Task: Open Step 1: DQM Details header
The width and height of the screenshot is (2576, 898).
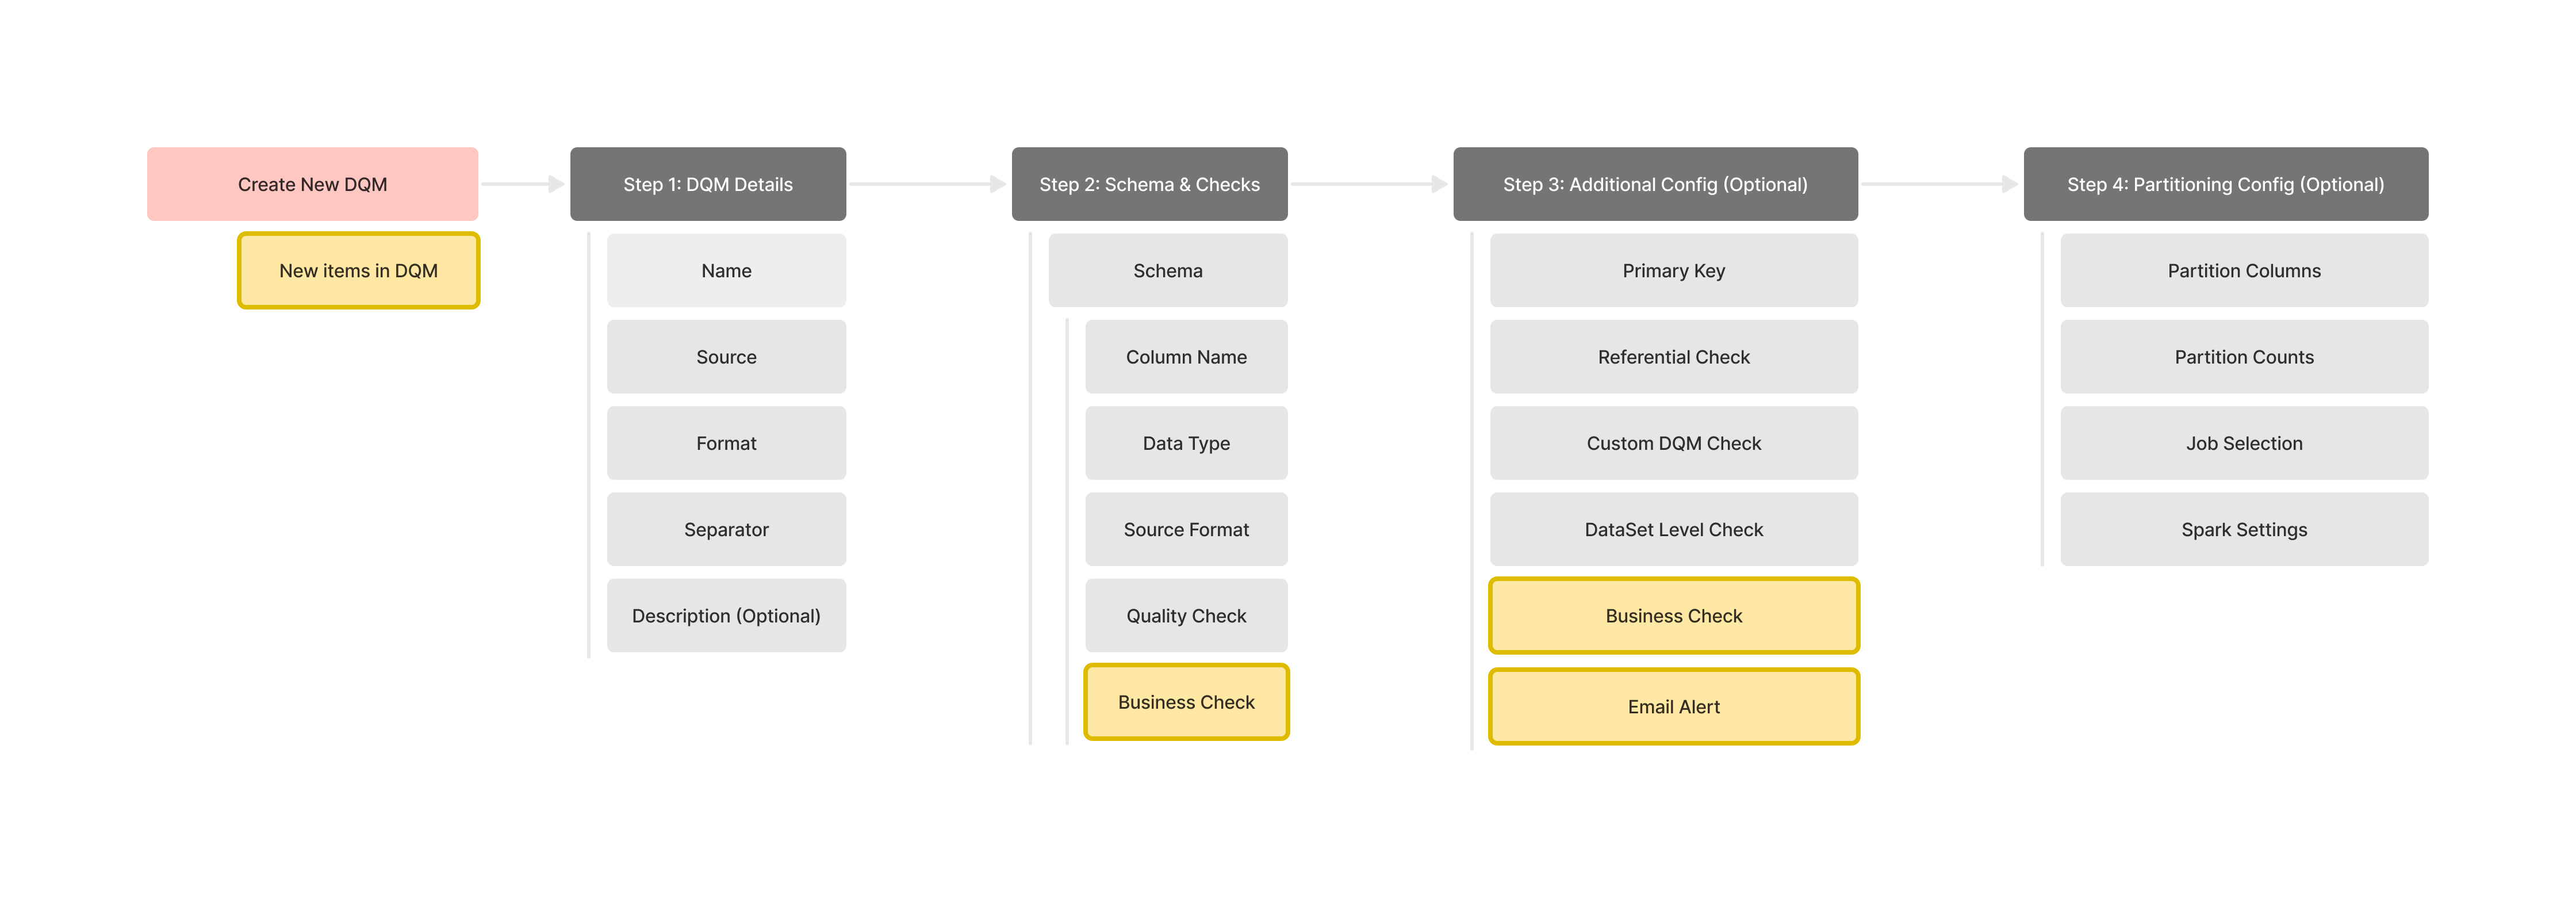Action: click(708, 184)
